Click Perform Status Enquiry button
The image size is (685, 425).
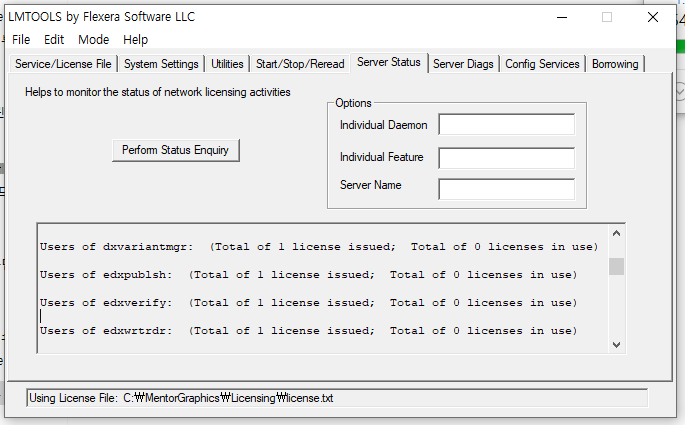pyautogui.click(x=175, y=150)
